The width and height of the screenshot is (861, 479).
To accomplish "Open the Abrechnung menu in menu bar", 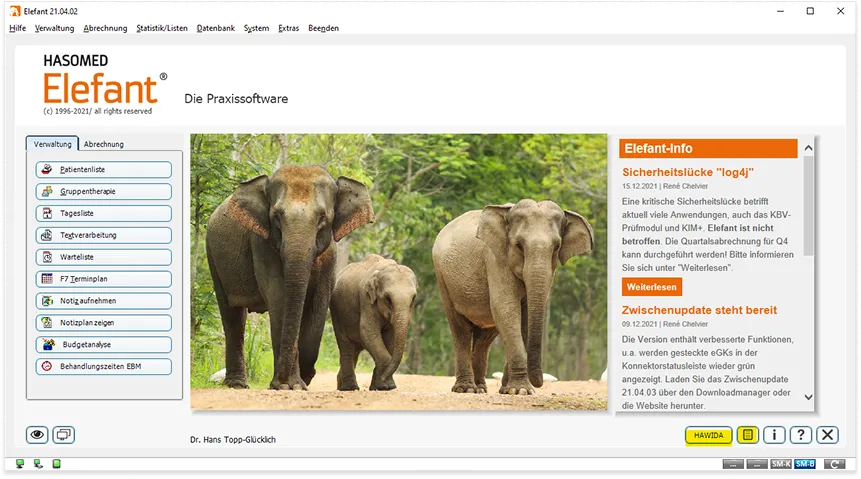I will click(105, 28).
